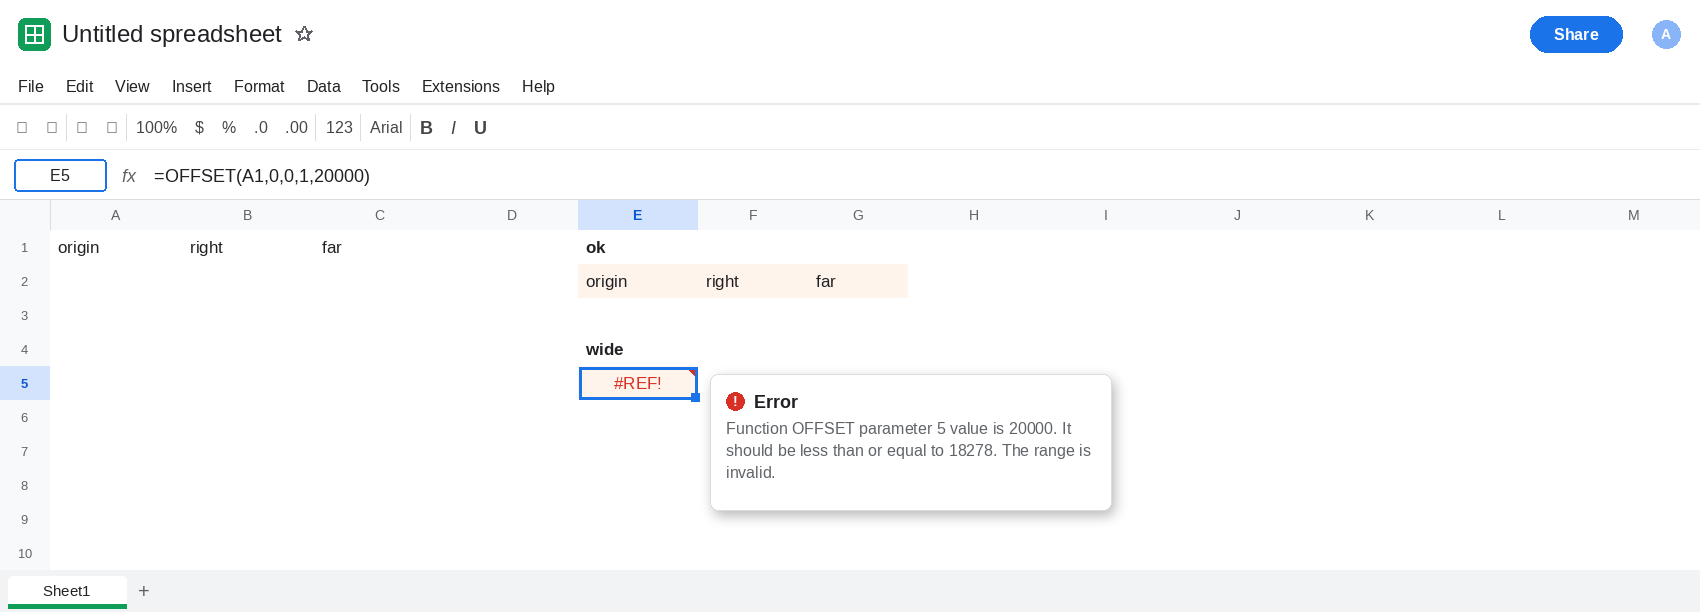This screenshot has height=612, width=1700.
Task: Select cell G2 containing far
Action: (x=858, y=281)
